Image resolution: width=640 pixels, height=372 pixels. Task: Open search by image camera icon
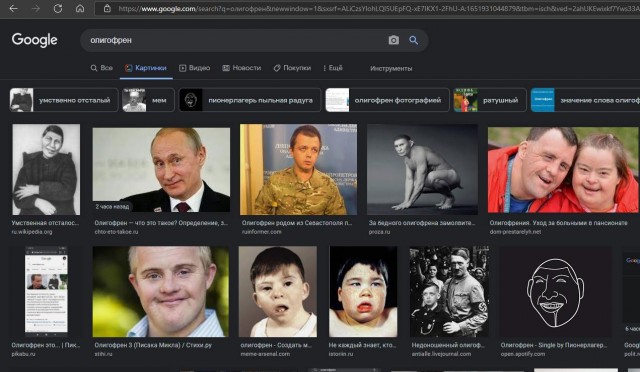coord(393,40)
